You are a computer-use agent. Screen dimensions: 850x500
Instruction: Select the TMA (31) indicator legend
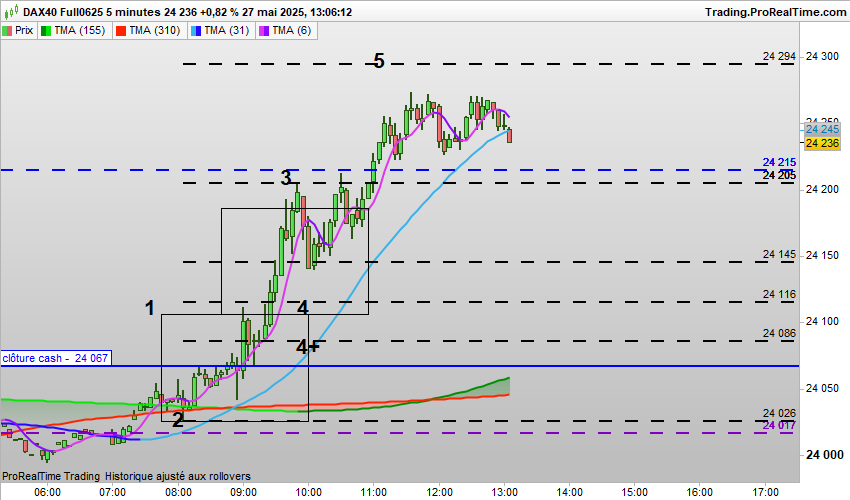click(x=221, y=30)
